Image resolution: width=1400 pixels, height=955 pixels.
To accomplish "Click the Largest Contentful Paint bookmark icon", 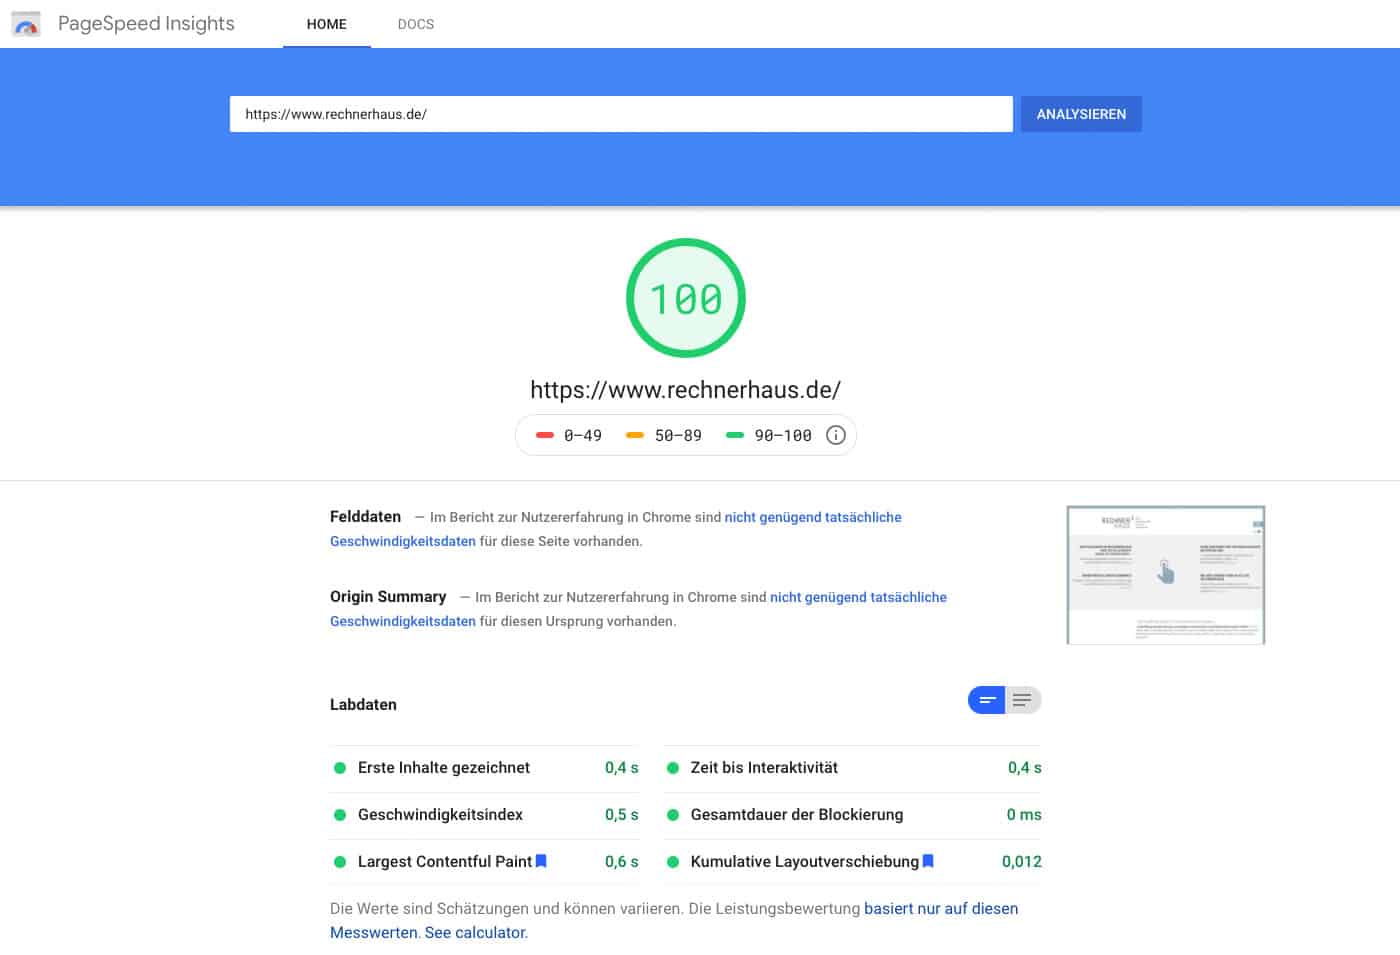I will click(541, 861).
